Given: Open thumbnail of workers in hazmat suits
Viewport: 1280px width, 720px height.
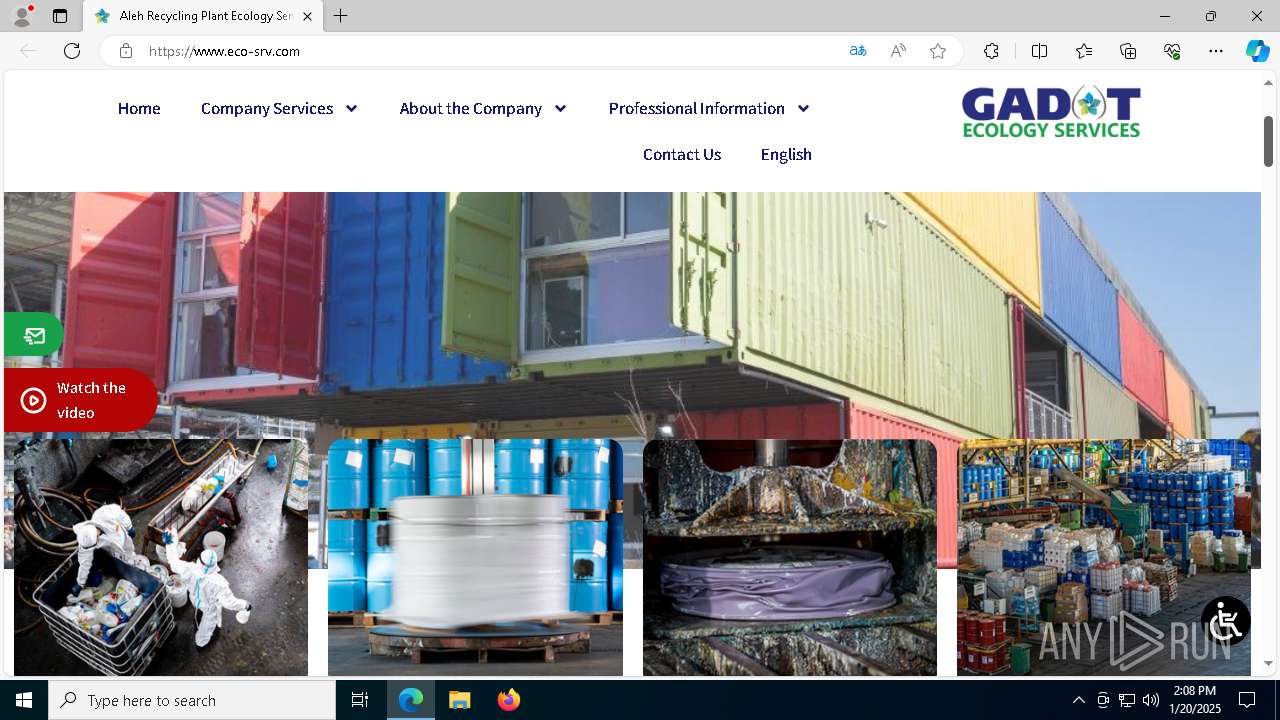Looking at the screenshot, I should (161, 558).
